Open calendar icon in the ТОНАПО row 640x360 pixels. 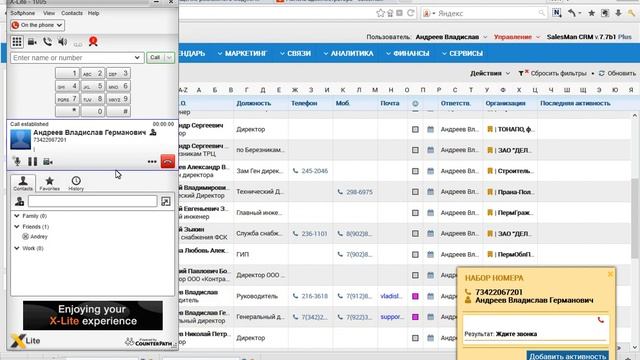(430, 129)
